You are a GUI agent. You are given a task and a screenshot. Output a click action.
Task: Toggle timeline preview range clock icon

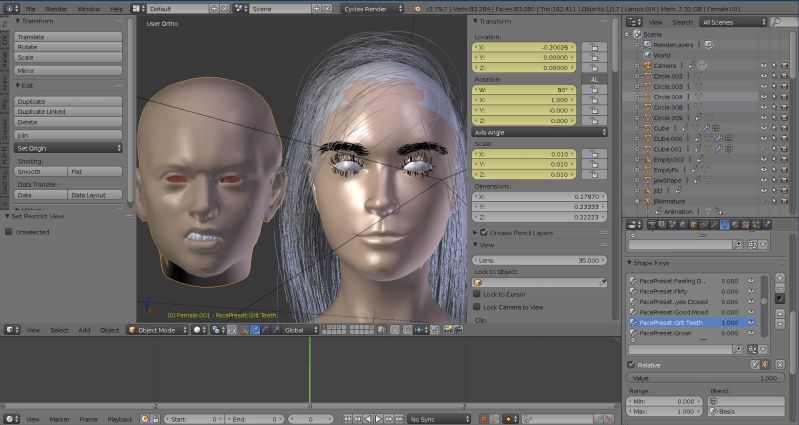coord(145,419)
